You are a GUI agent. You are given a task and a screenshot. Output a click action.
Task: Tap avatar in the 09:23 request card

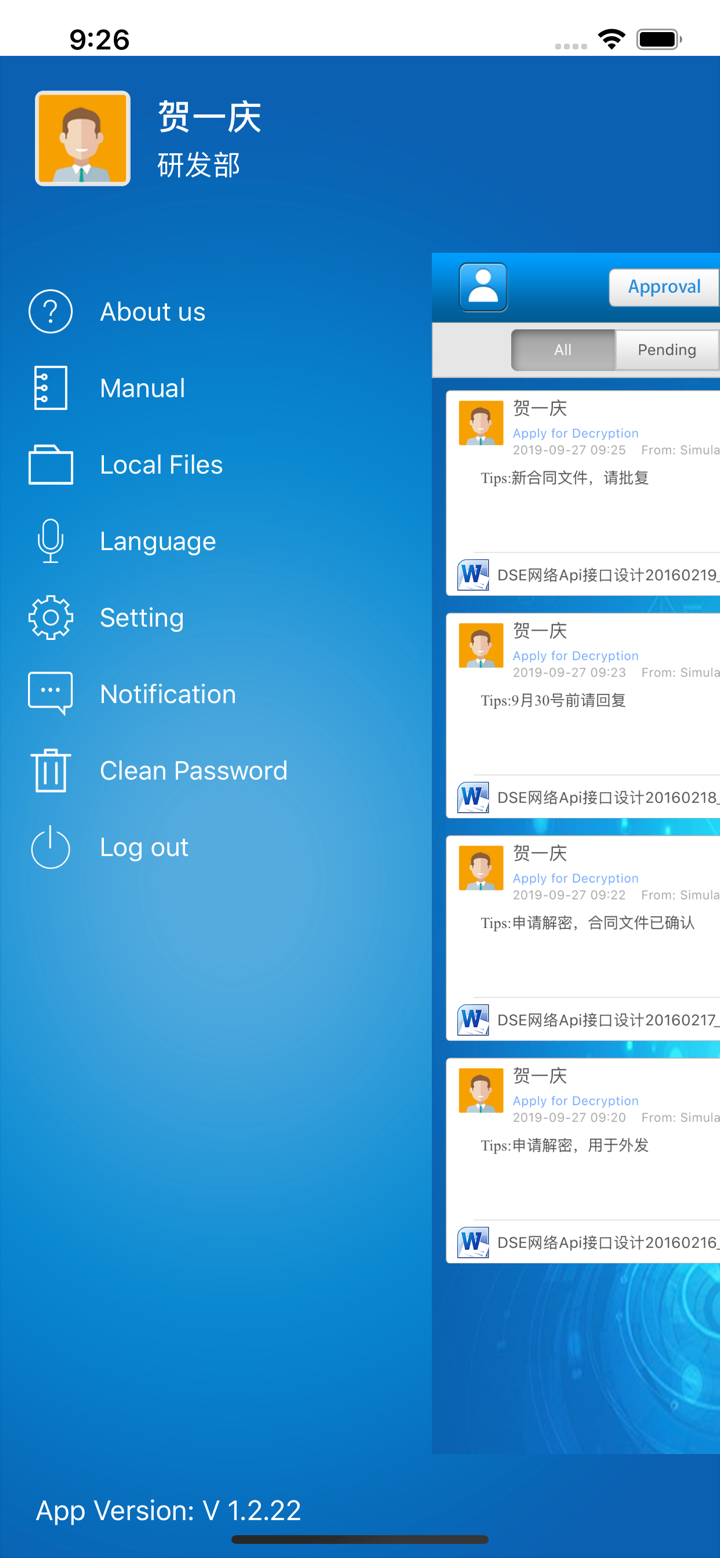coord(481,645)
